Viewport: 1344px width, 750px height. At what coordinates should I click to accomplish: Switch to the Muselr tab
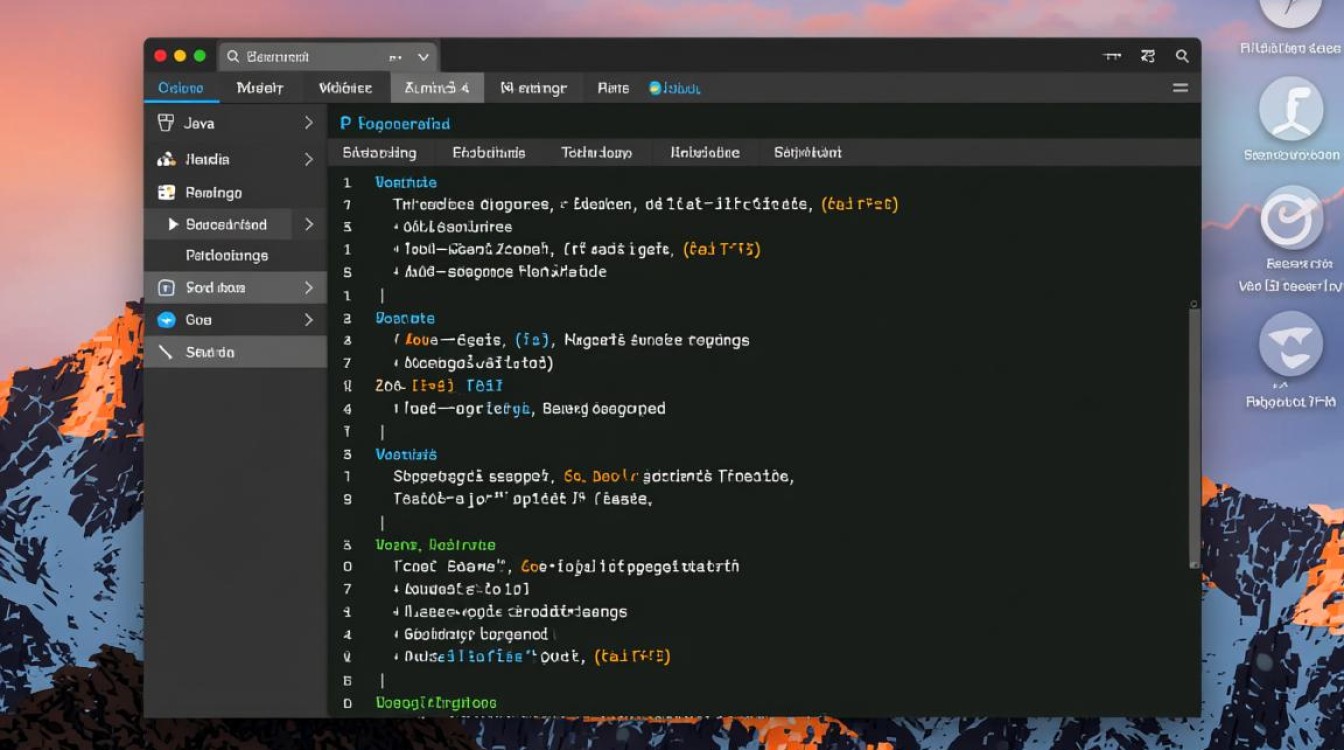point(260,88)
